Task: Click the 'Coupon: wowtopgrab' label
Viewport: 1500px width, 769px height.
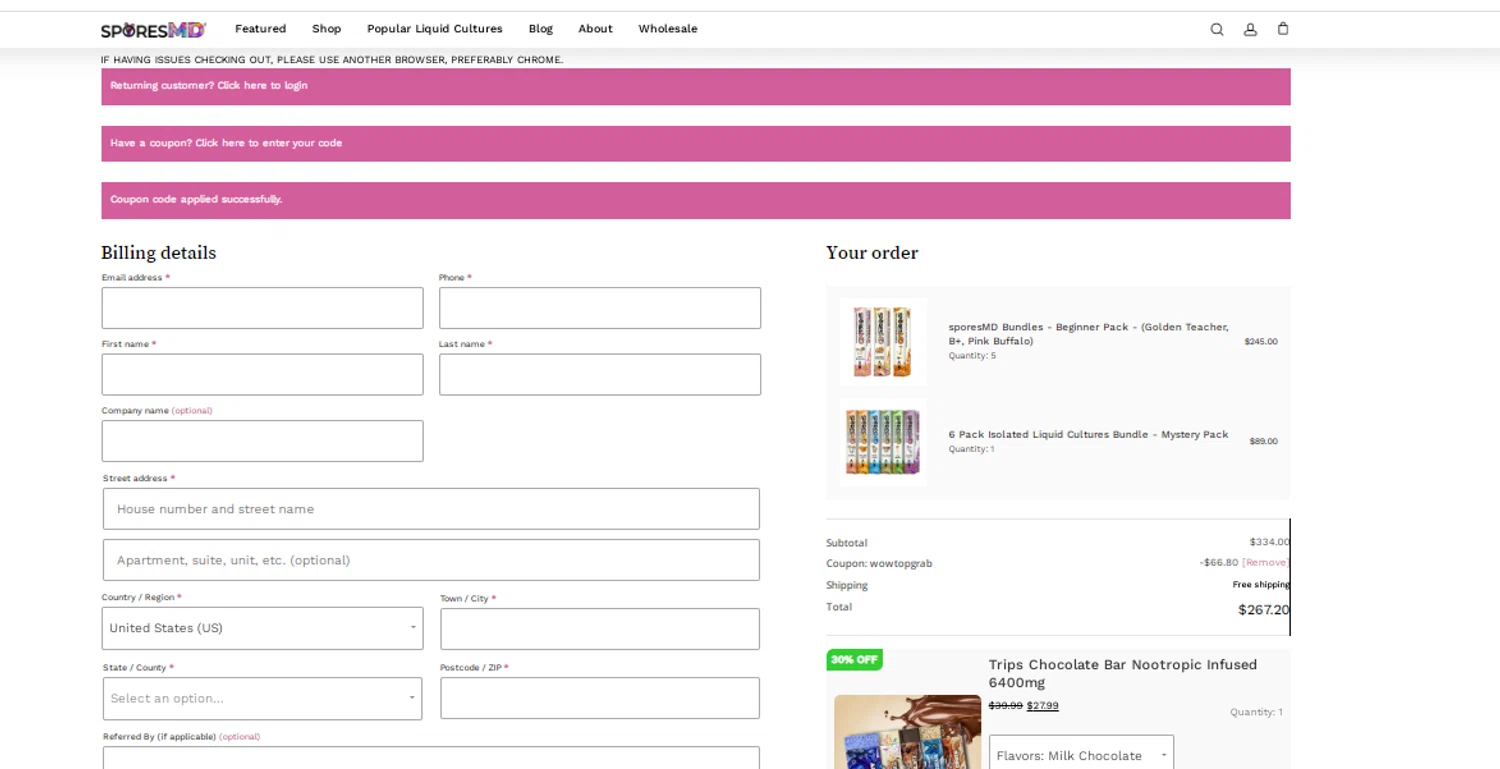Action: pos(879,563)
